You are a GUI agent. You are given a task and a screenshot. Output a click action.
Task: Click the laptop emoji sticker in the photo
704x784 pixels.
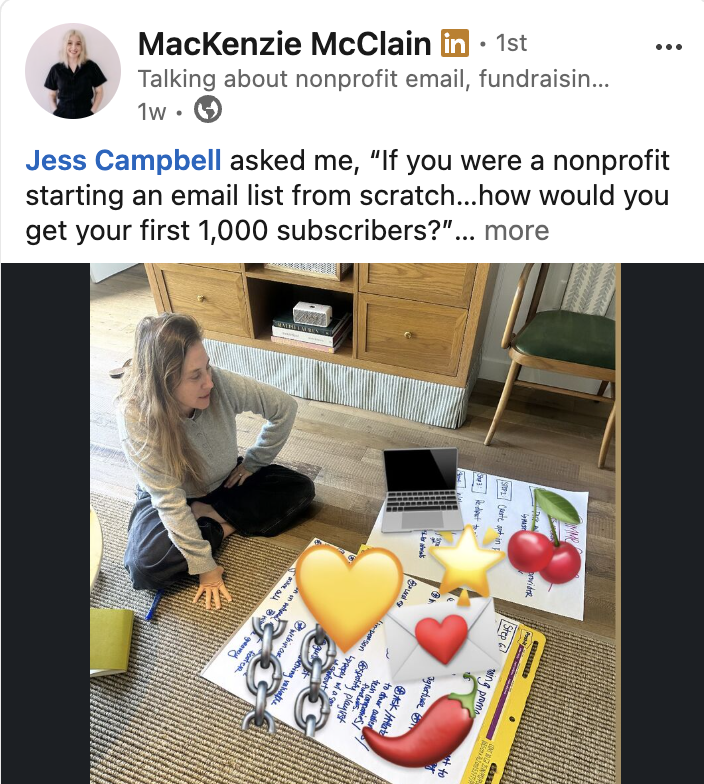coord(422,490)
